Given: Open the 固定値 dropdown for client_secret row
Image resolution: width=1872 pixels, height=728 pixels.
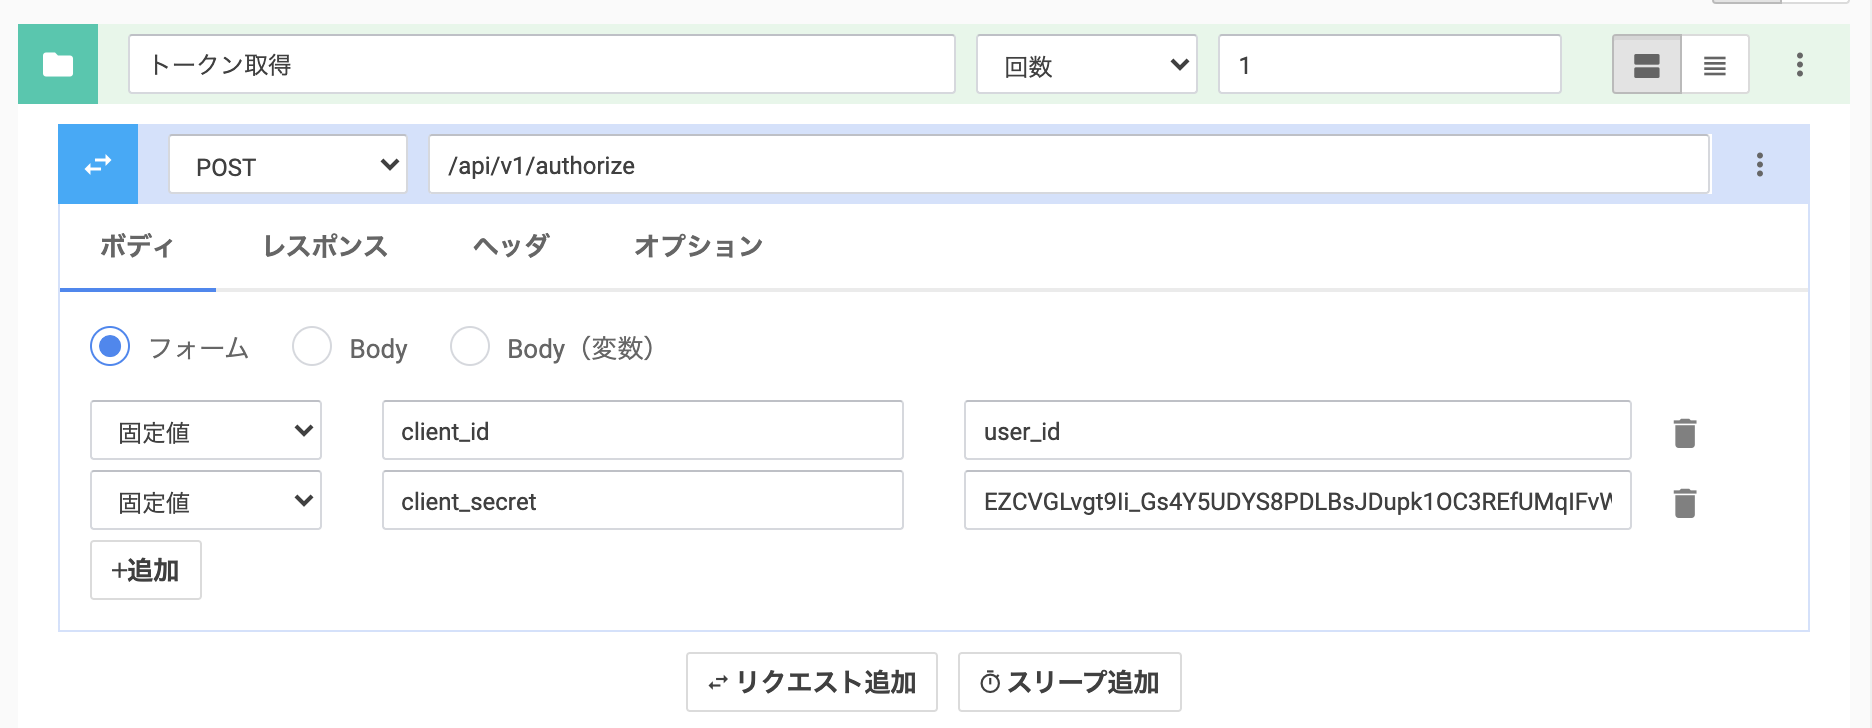Looking at the screenshot, I should pos(206,501).
